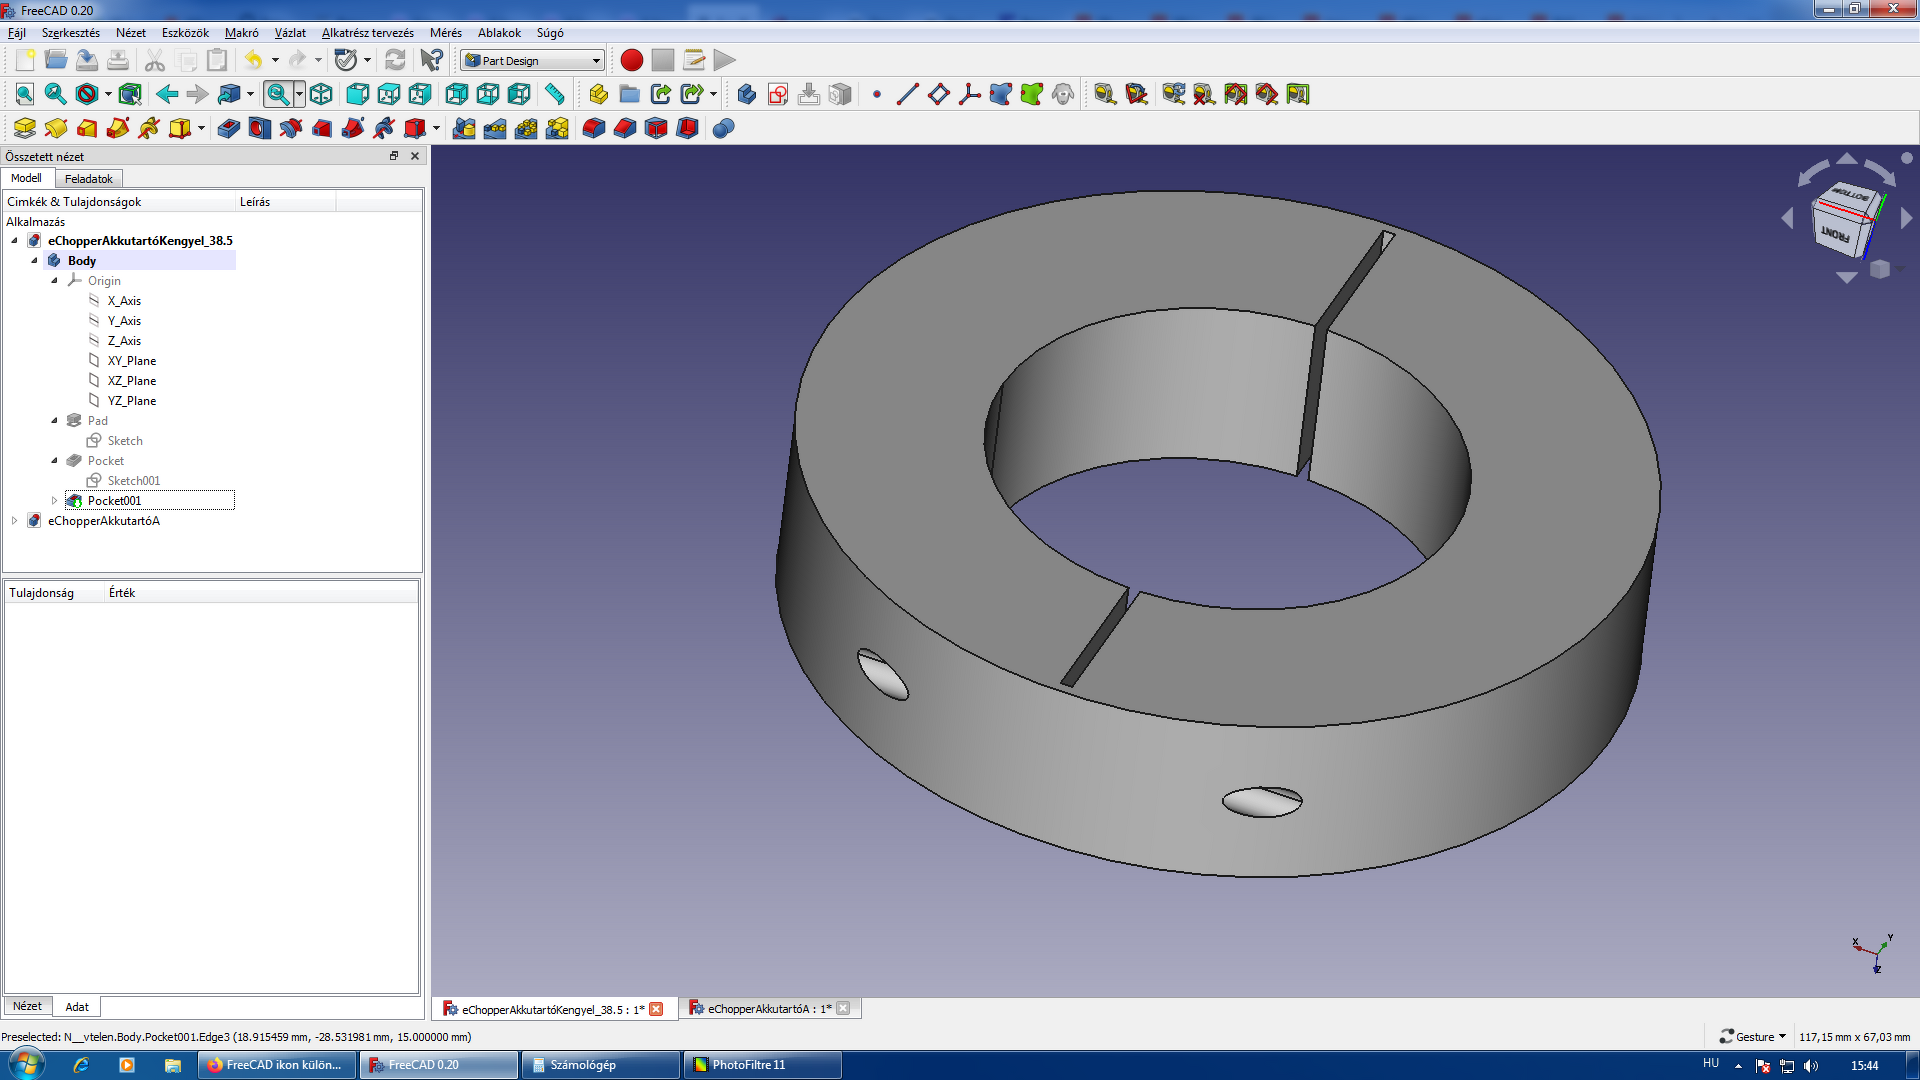Screen dimensions: 1920x1080
Task: Select the measure linear tool
Action: [1105, 94]
